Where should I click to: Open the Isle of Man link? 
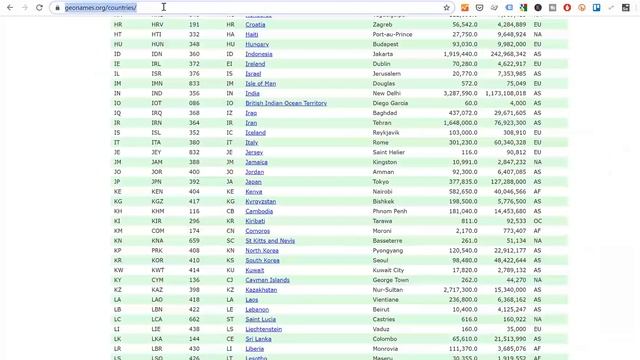[x=260, y=83]
